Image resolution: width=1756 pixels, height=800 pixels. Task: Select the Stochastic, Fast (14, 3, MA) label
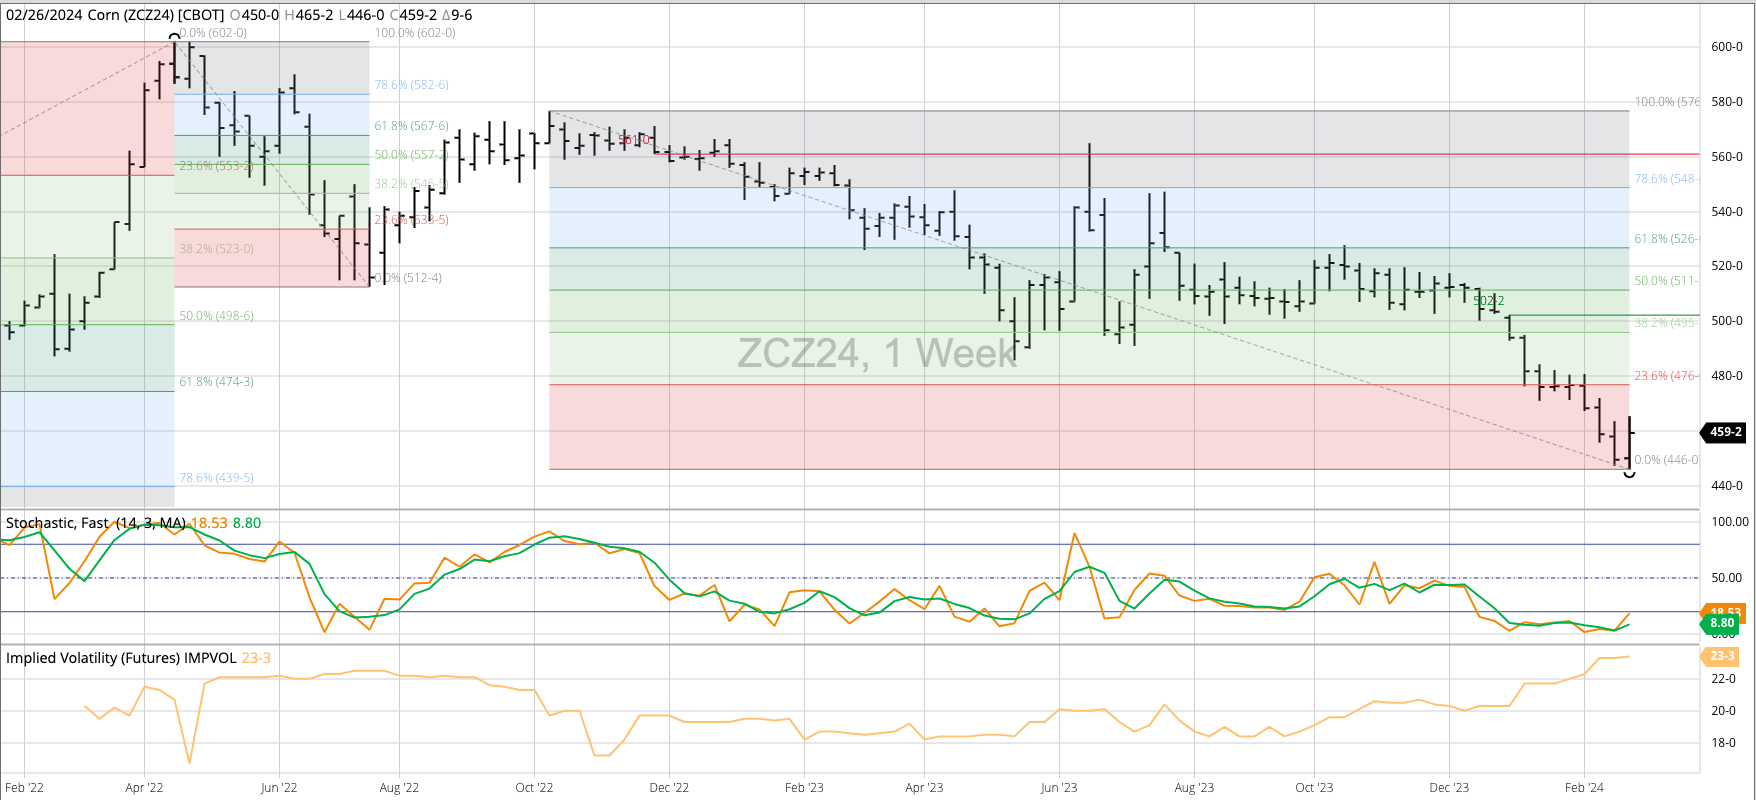pos(96,523)
